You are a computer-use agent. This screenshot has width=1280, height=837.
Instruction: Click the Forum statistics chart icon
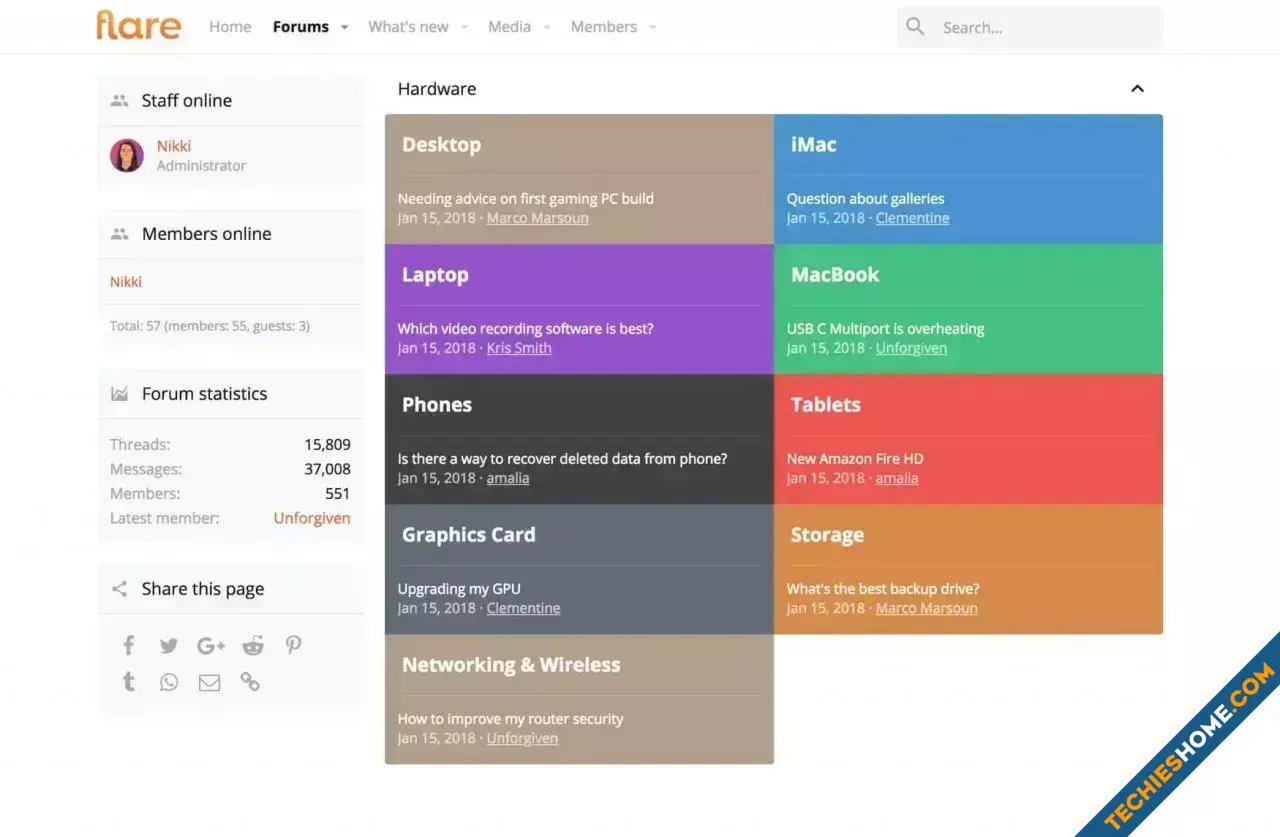[120, 394]
